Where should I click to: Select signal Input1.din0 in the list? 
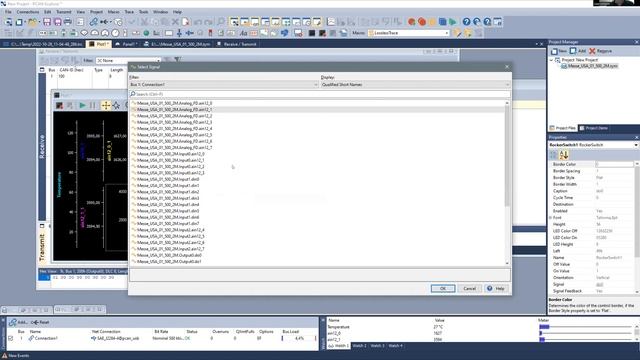(168, 179)
